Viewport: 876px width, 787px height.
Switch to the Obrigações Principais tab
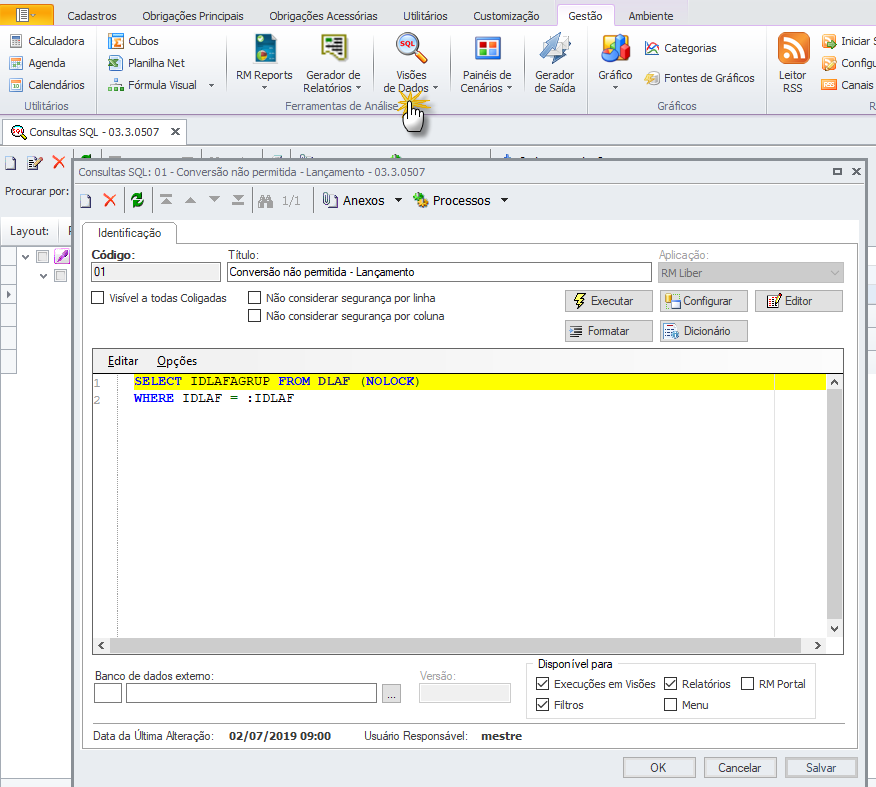pyautogui.click(x=193, y=16)
